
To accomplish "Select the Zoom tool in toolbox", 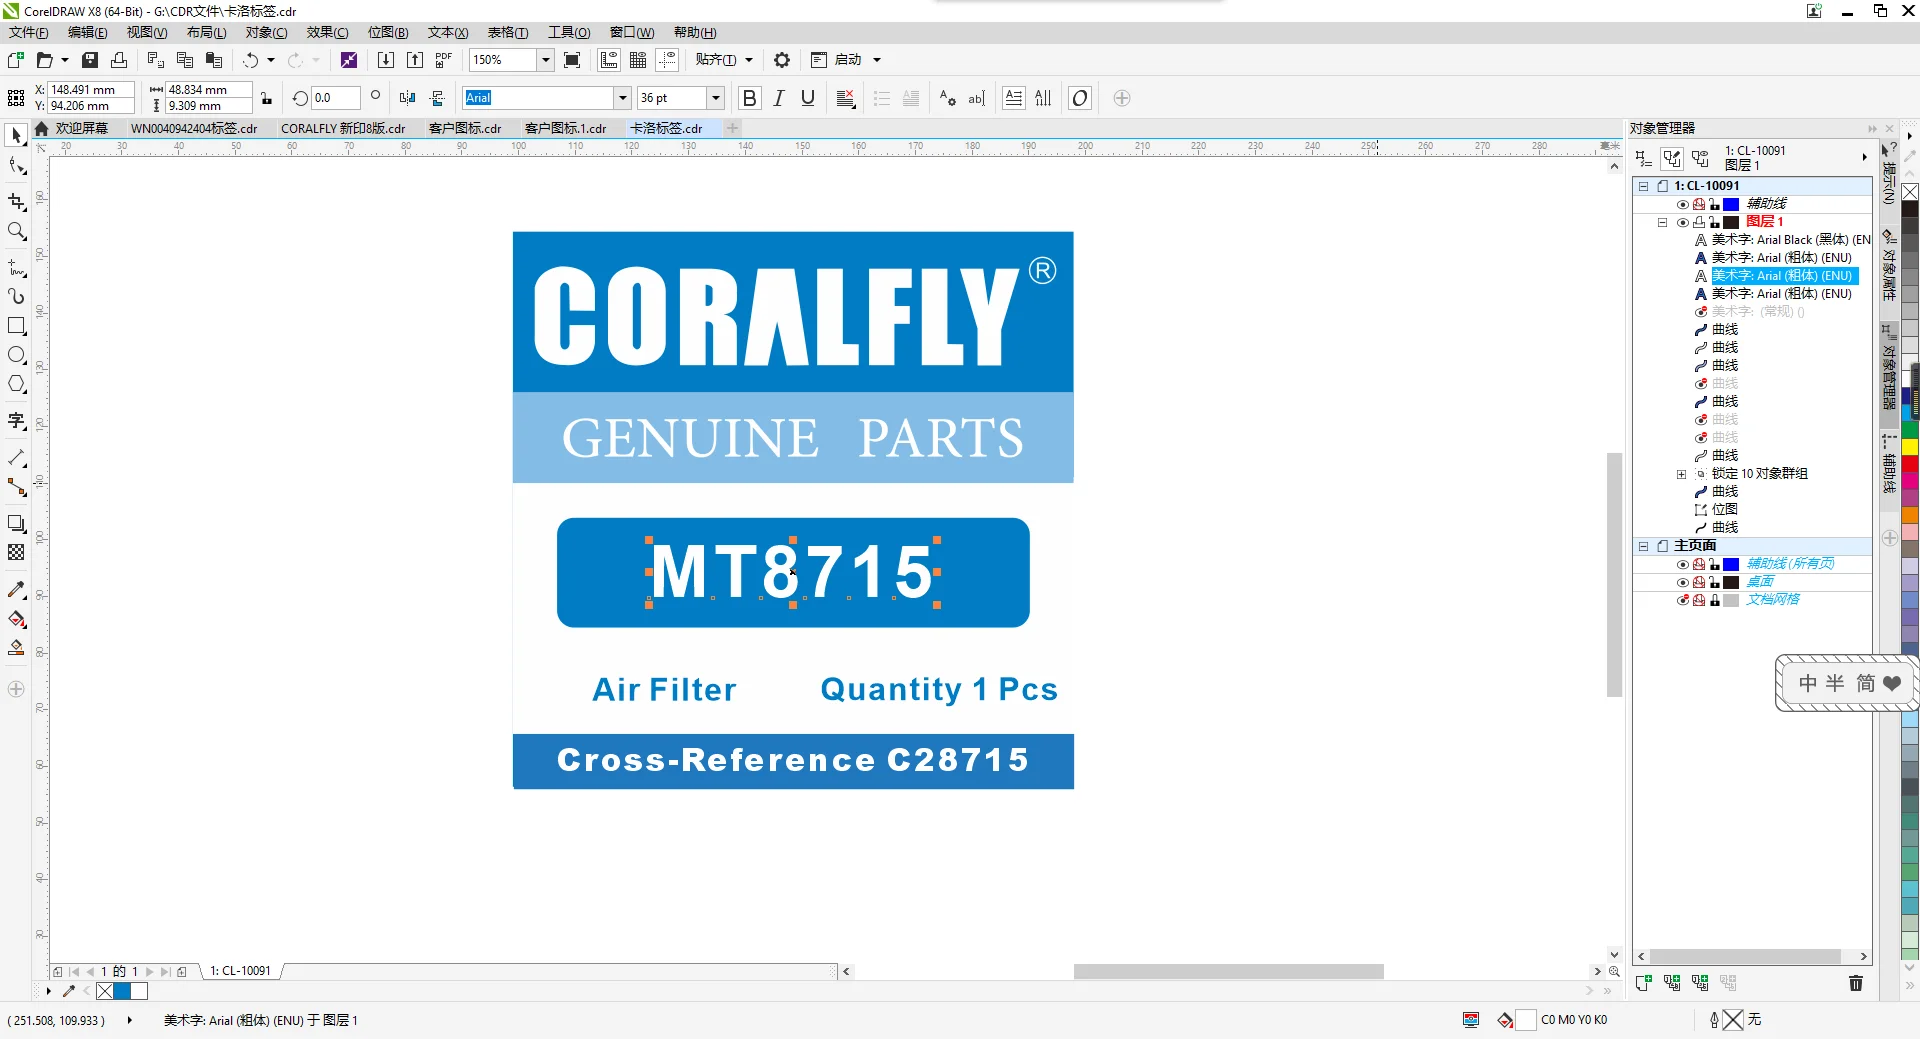I will pos(16,232).
